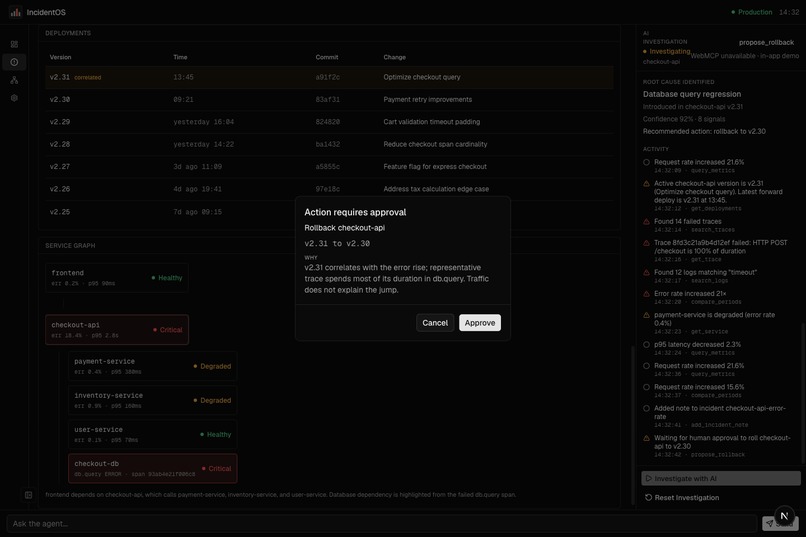The width and height of the screenshot is (806, 537).
Task: Select the checkout-api critical service node
Action: [117, 329]
